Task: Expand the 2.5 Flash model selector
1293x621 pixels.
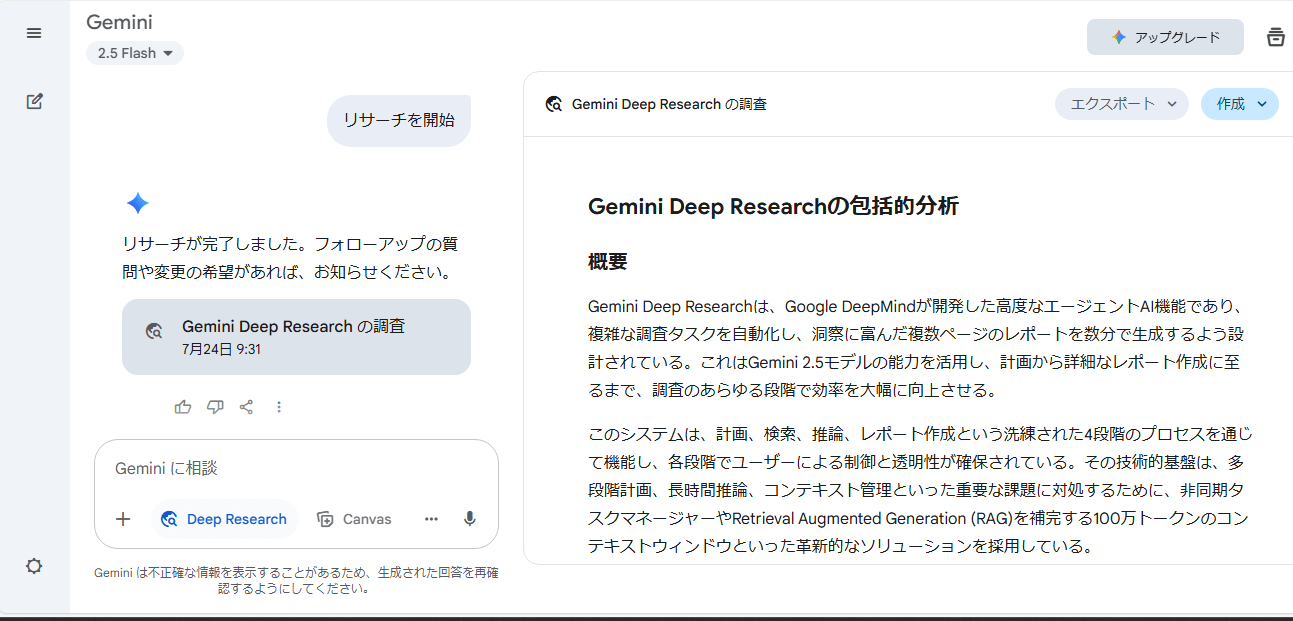Action: (x=135, y=53)
